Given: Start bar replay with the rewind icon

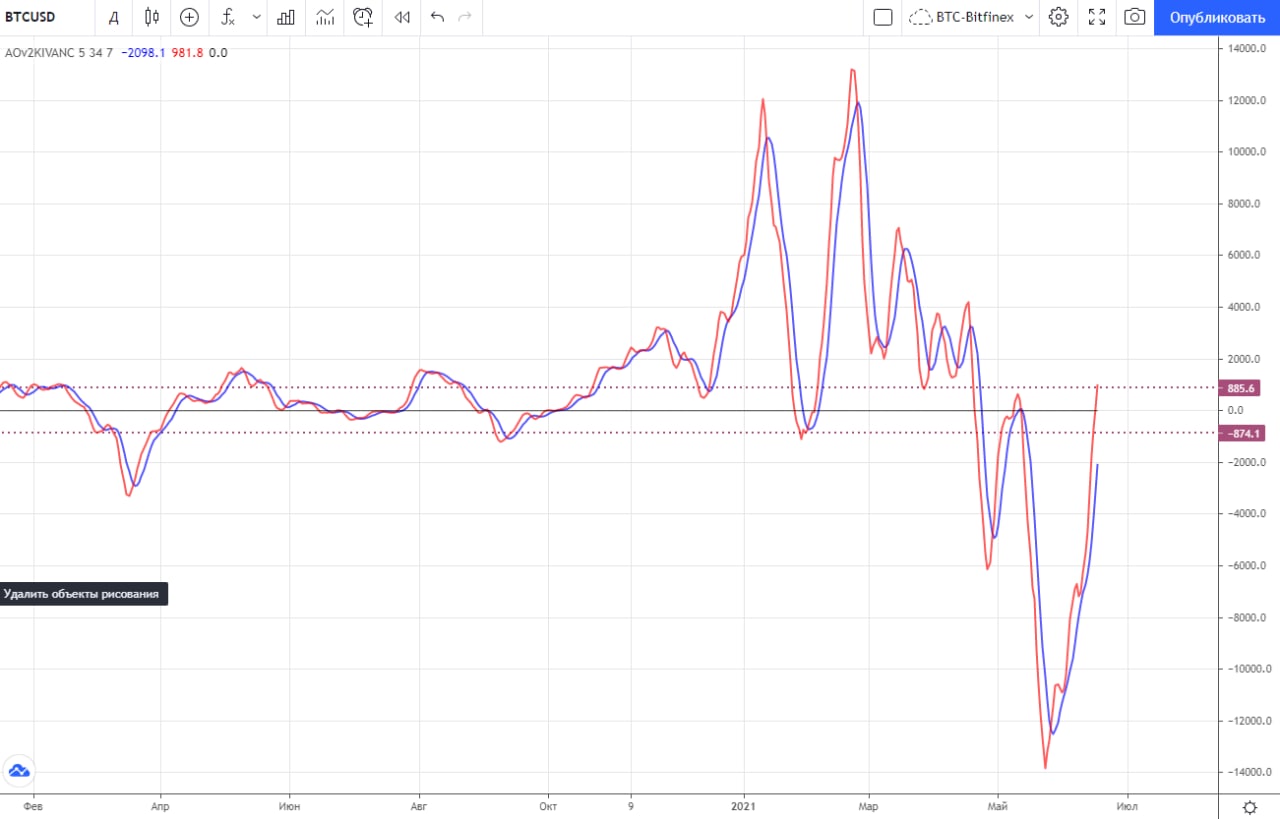Looking at the screenshot, I should click(x=402, y=17).
